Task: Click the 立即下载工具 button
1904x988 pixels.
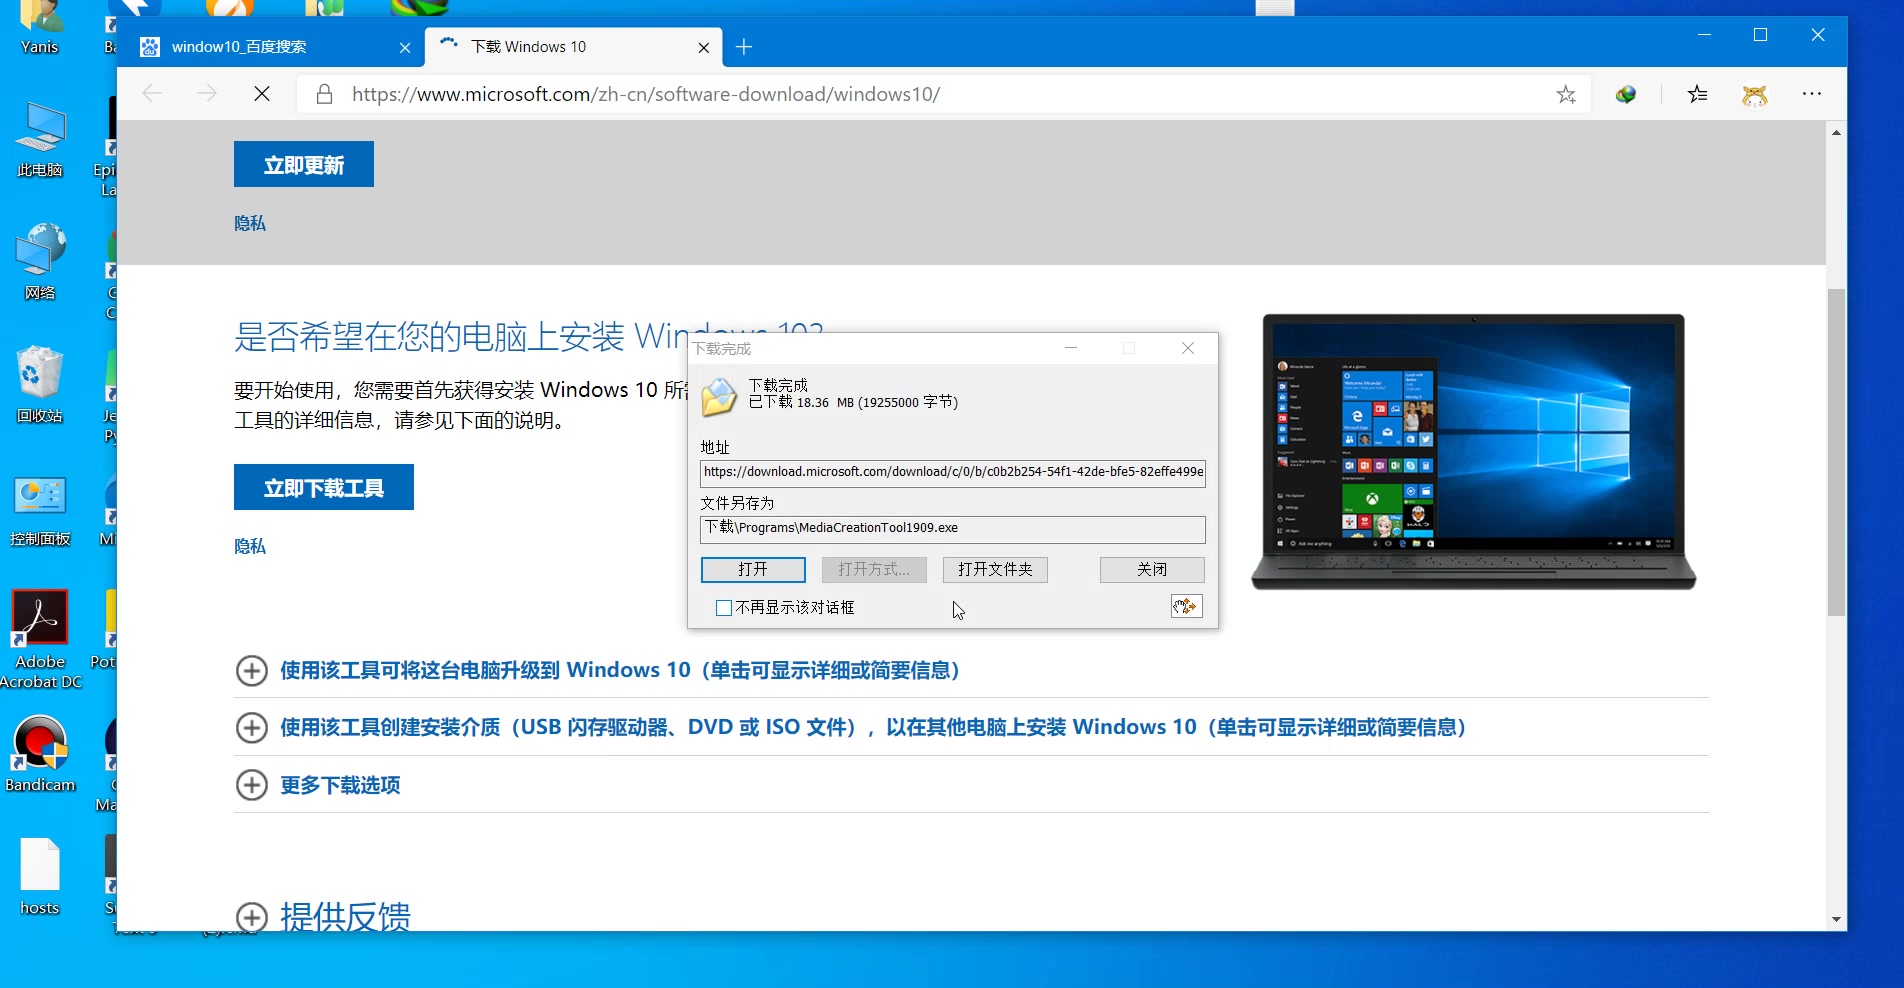Action: tap(323, 487)
